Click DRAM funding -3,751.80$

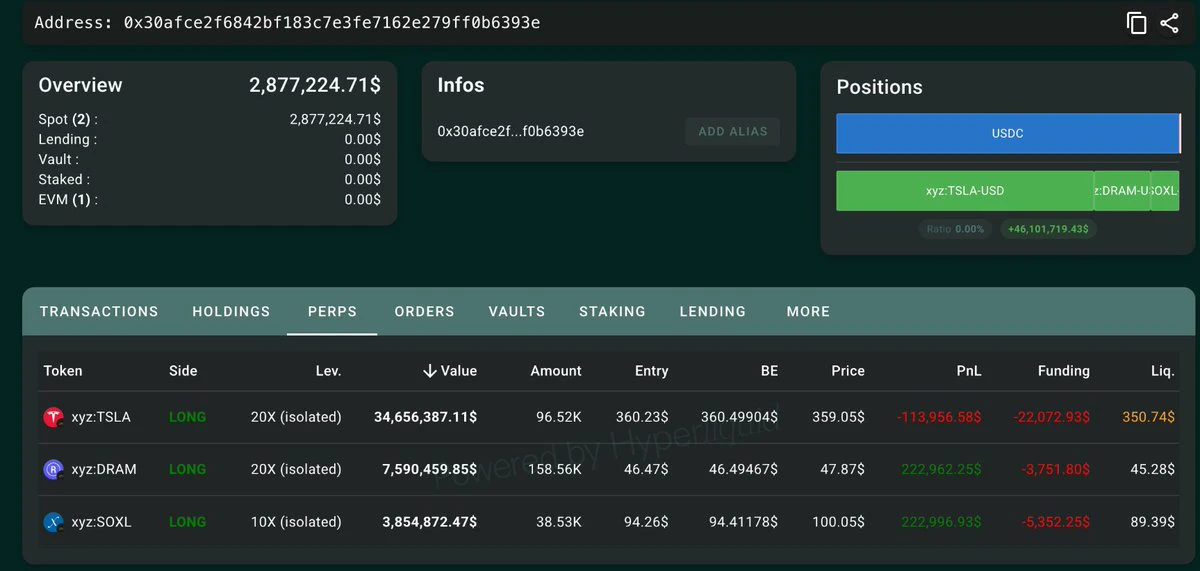click(1054, 469)
